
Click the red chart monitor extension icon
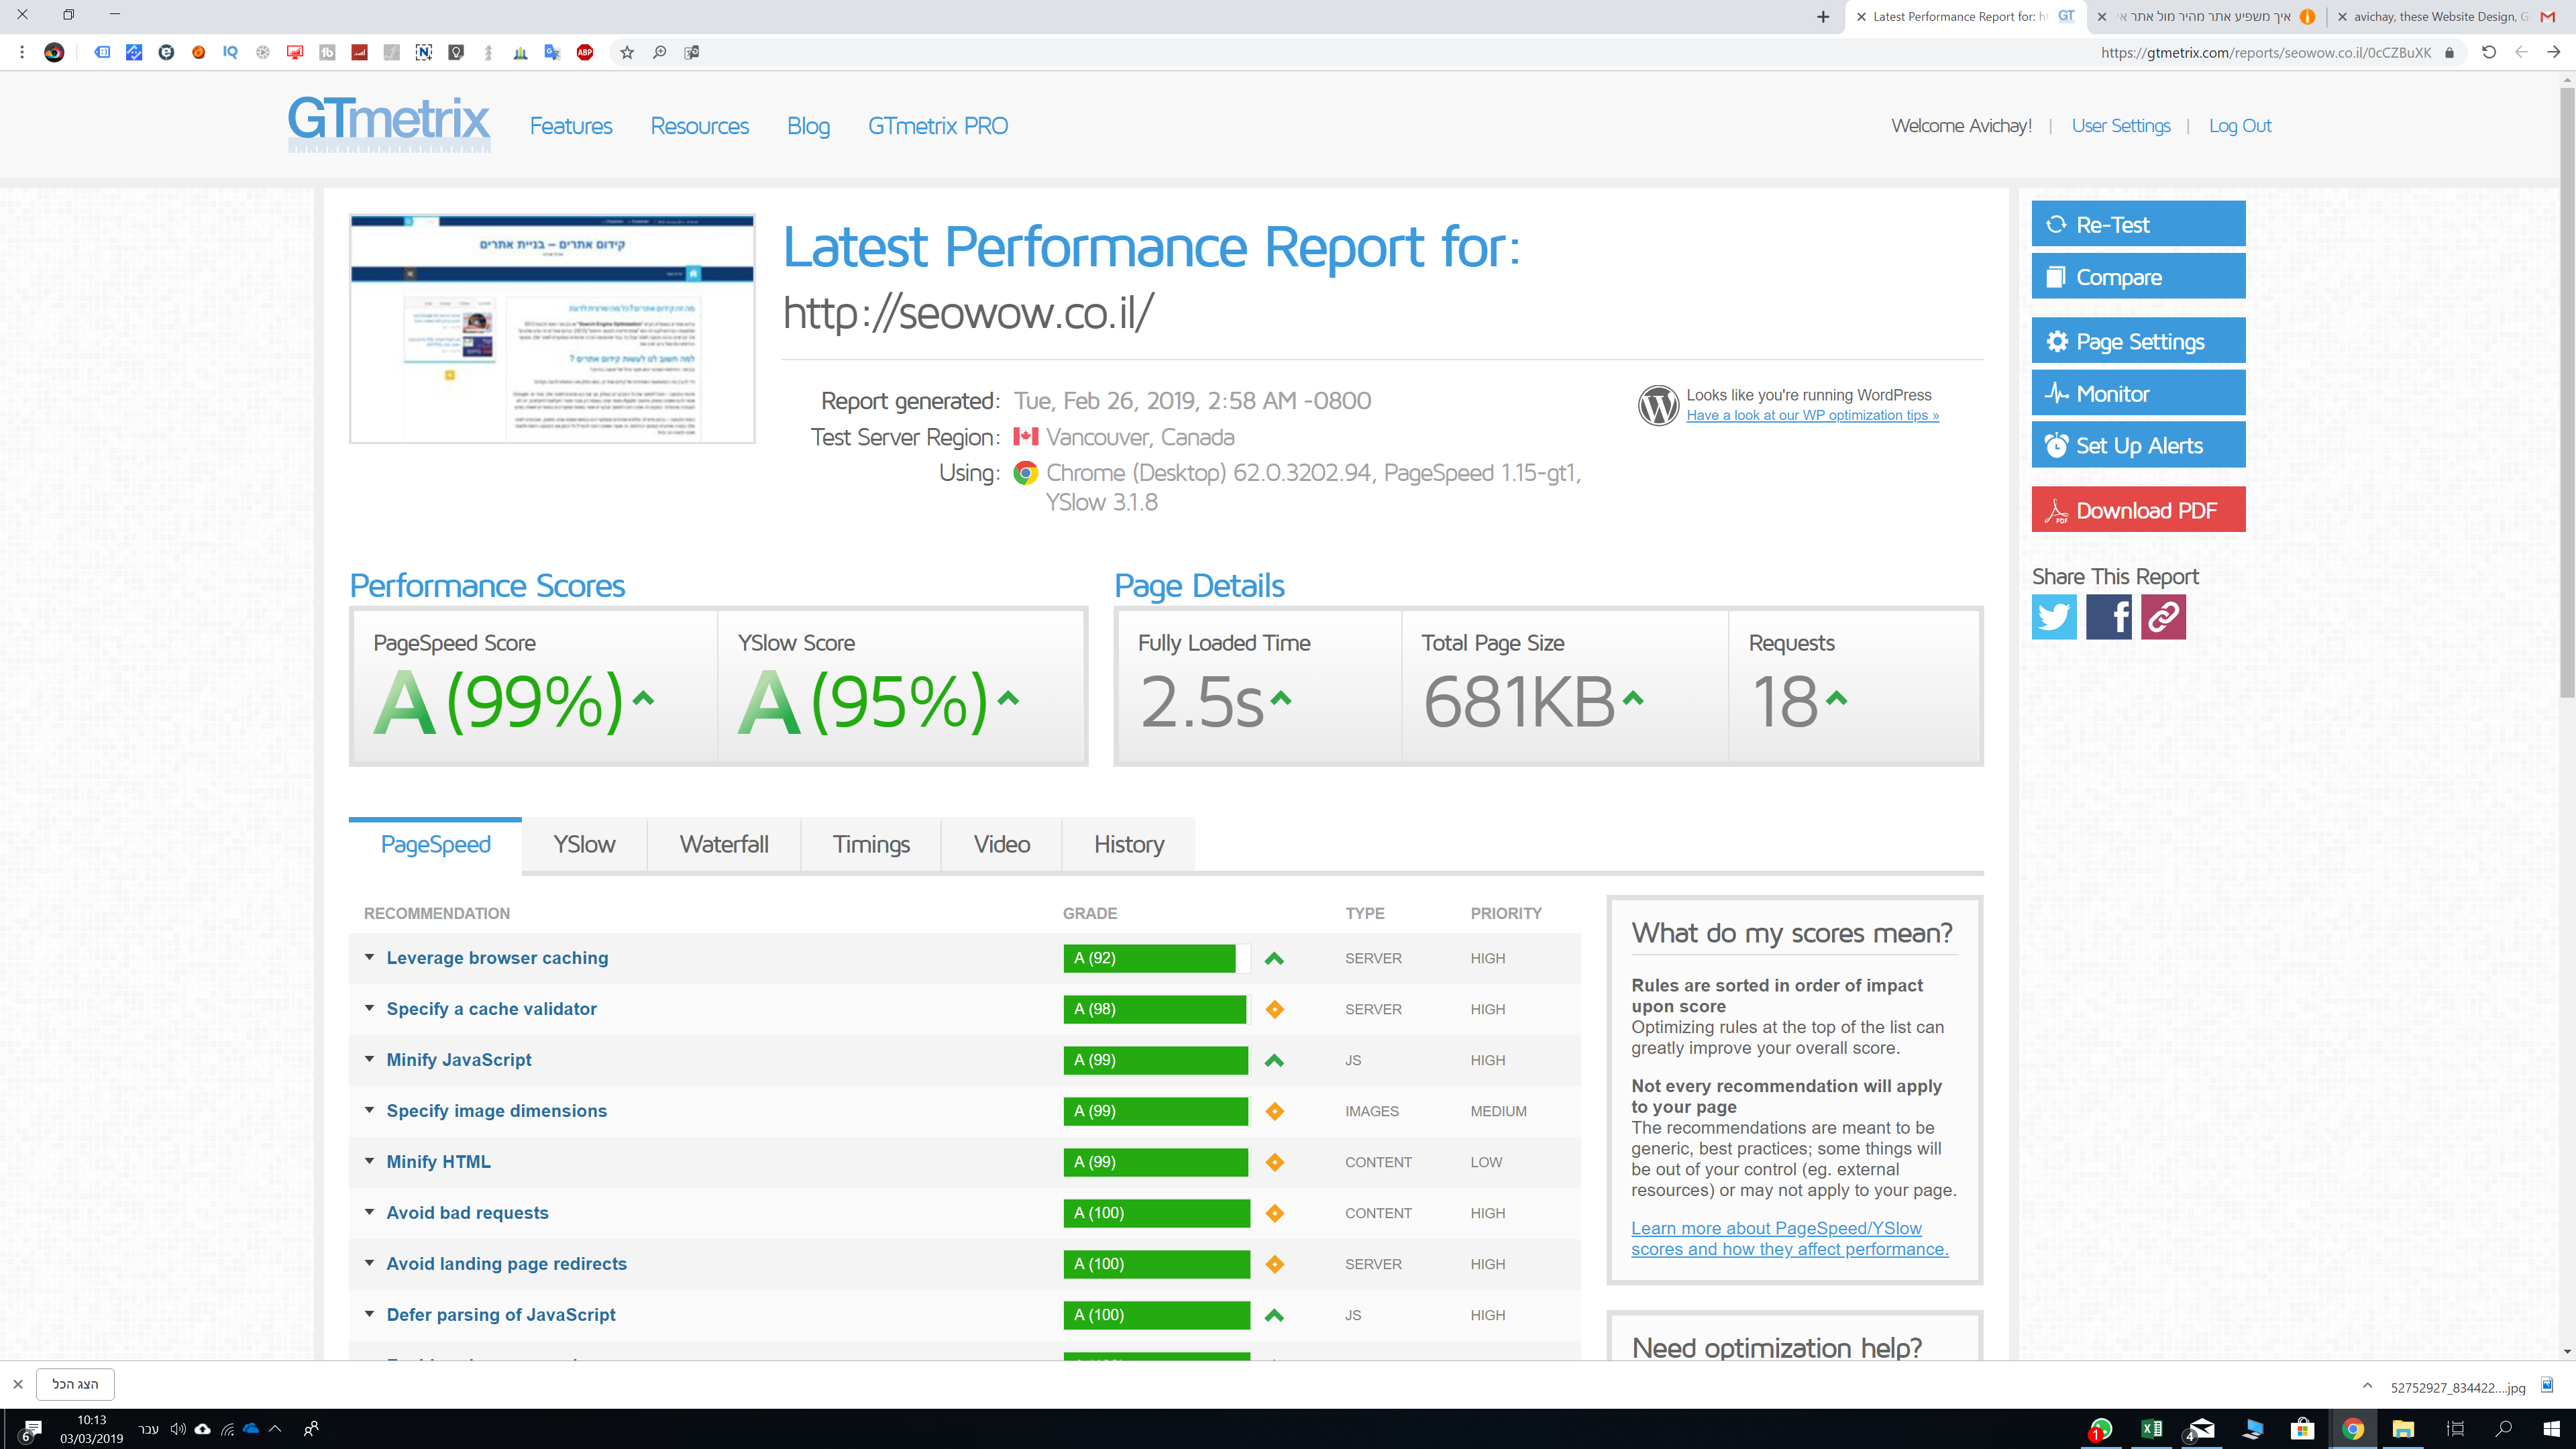pyautogui.click(x=295, y=52)
